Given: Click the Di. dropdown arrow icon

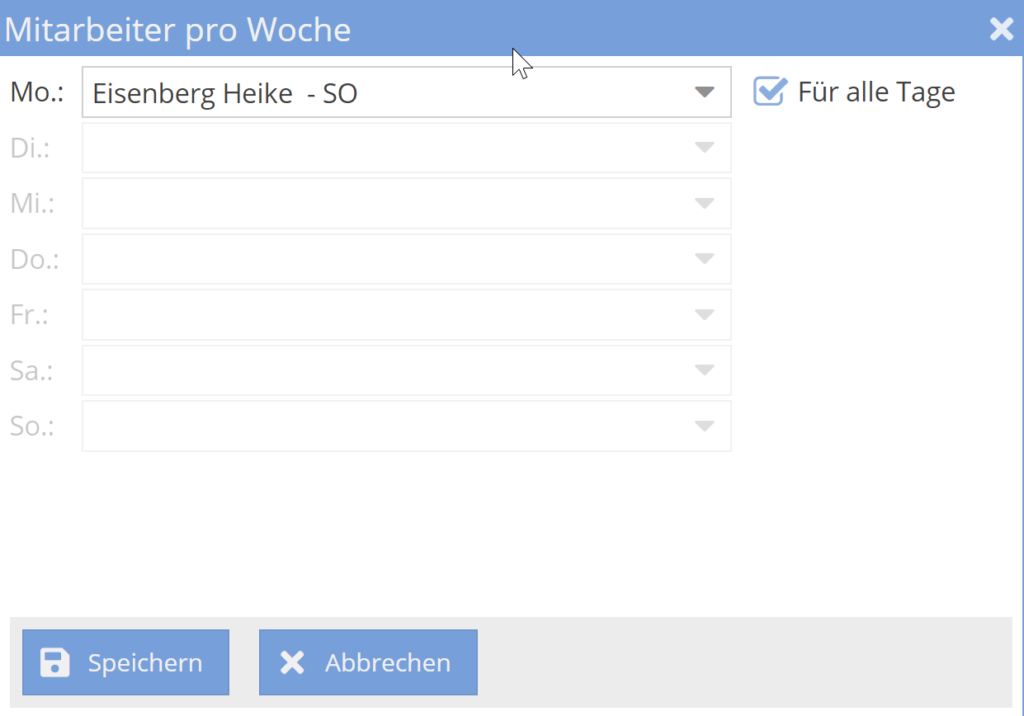Looking at the screenshot, I should tap(707, 147).
